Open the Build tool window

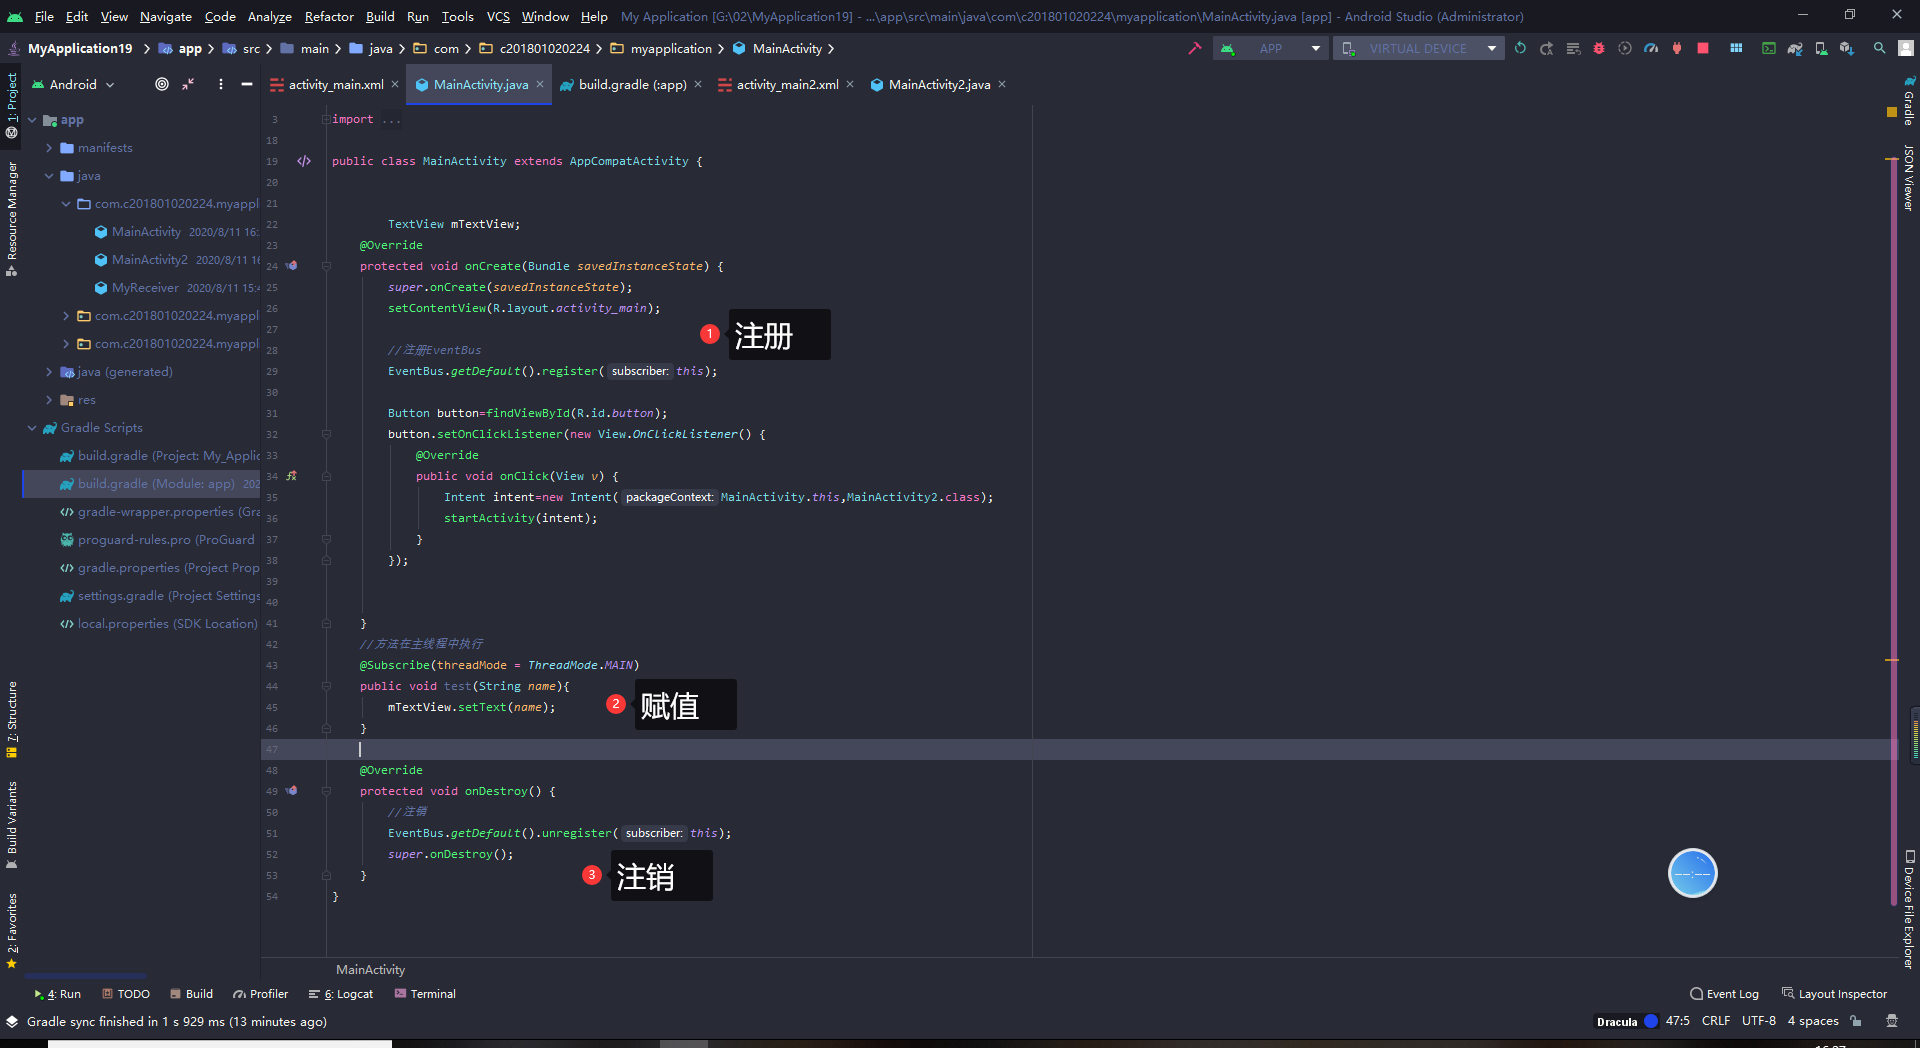pyautogui.click(x=191, y=994)
